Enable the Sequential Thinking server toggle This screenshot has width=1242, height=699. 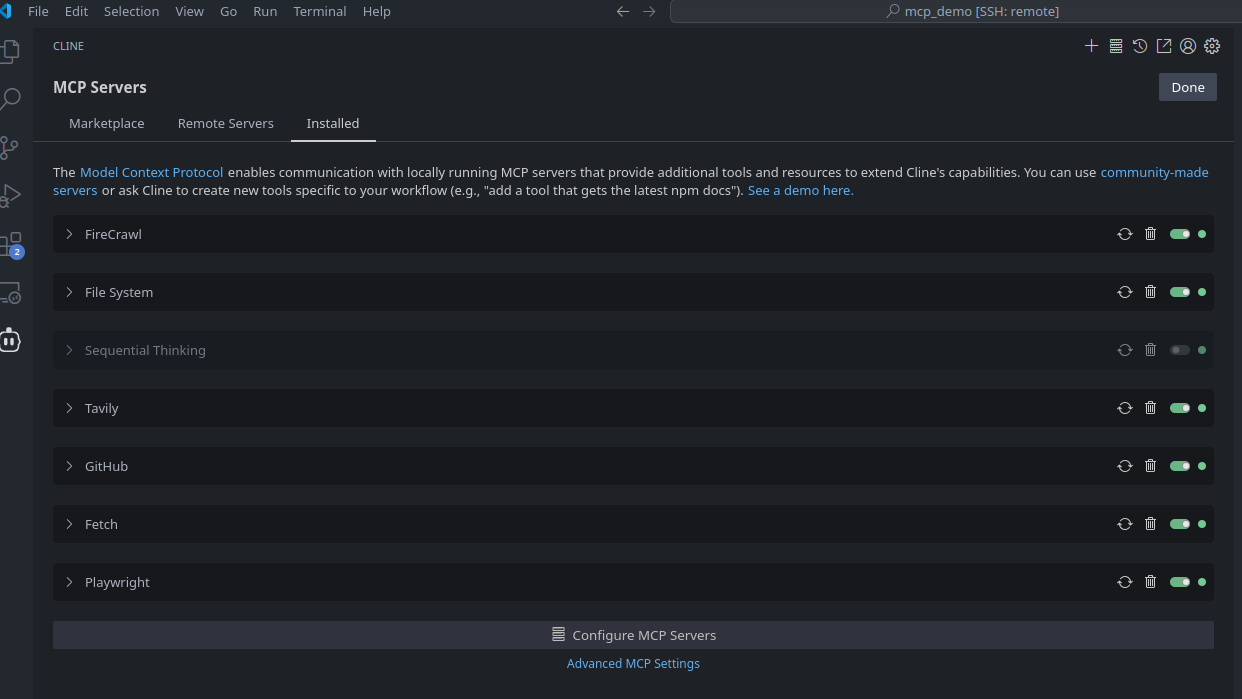pos(1180,350)
